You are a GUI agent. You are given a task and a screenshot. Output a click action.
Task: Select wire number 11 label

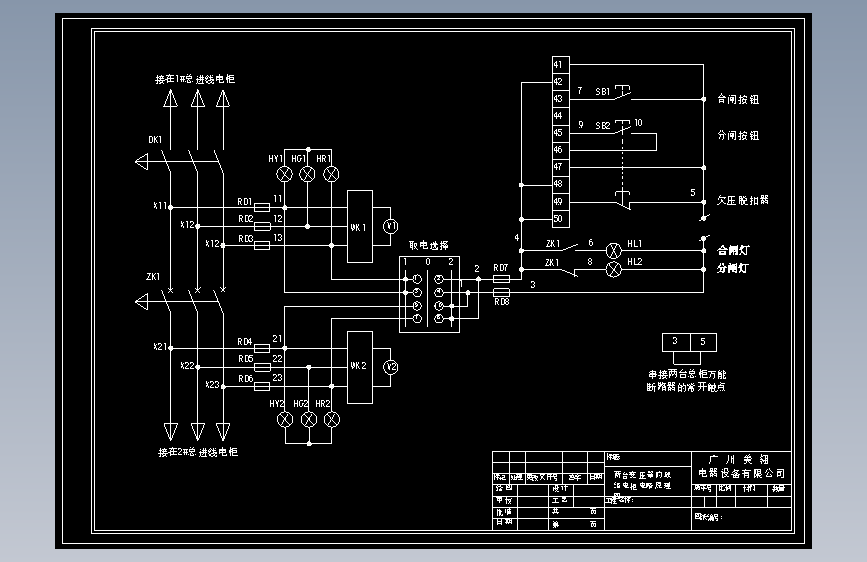click(x=278, y=199)
